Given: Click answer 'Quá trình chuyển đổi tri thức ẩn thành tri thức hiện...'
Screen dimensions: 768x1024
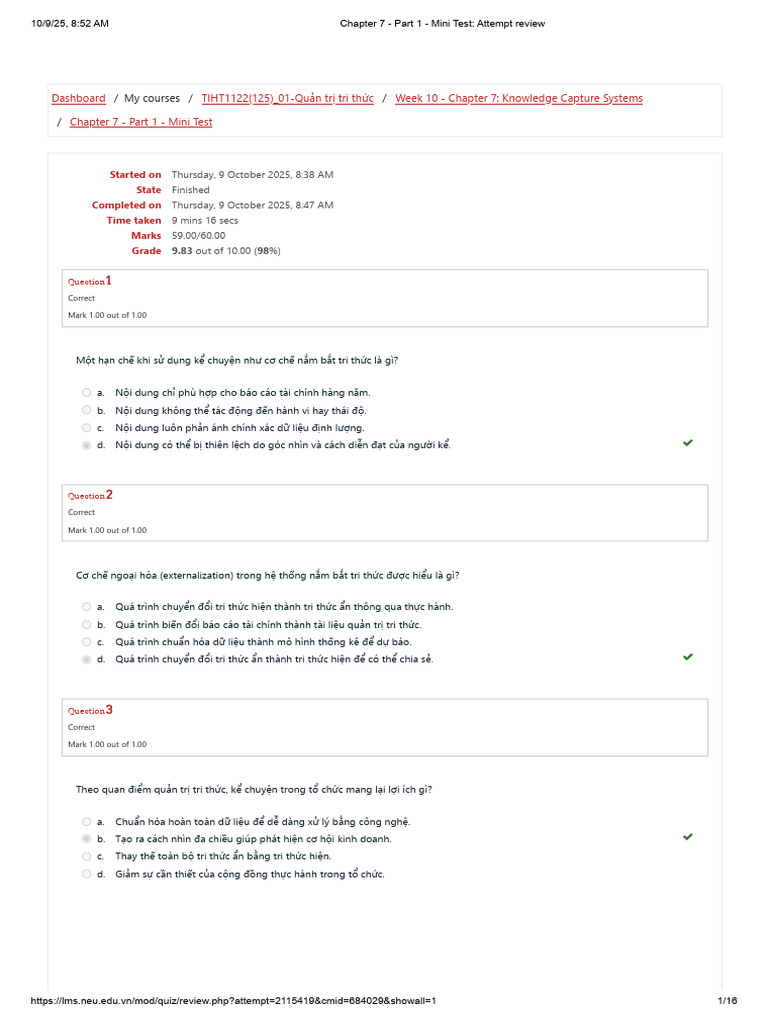Looking at the screenshot, I should click(x=274, y=659).
